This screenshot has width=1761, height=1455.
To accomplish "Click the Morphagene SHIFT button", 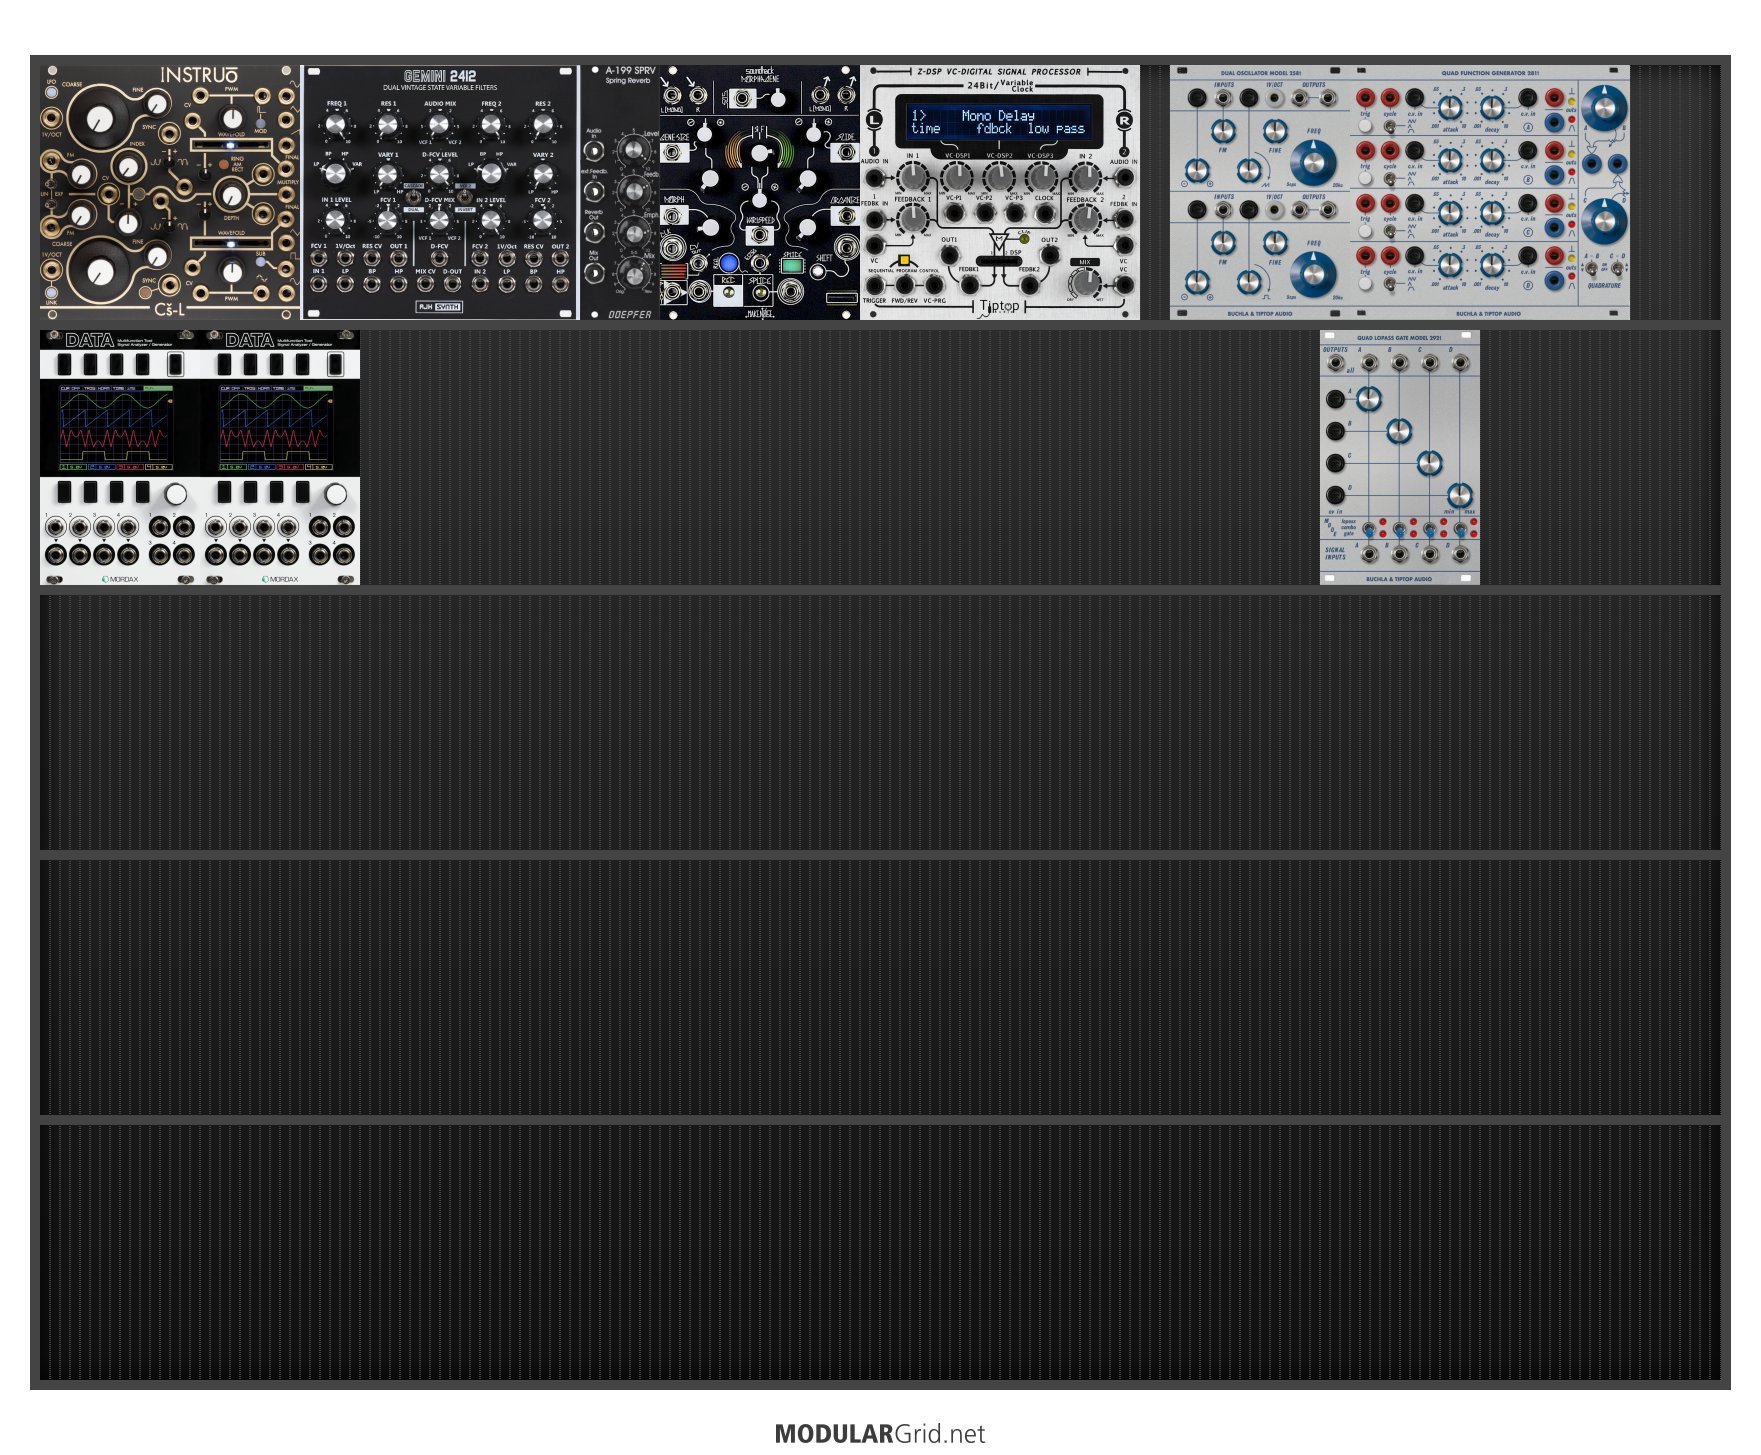I will point(818,272).
